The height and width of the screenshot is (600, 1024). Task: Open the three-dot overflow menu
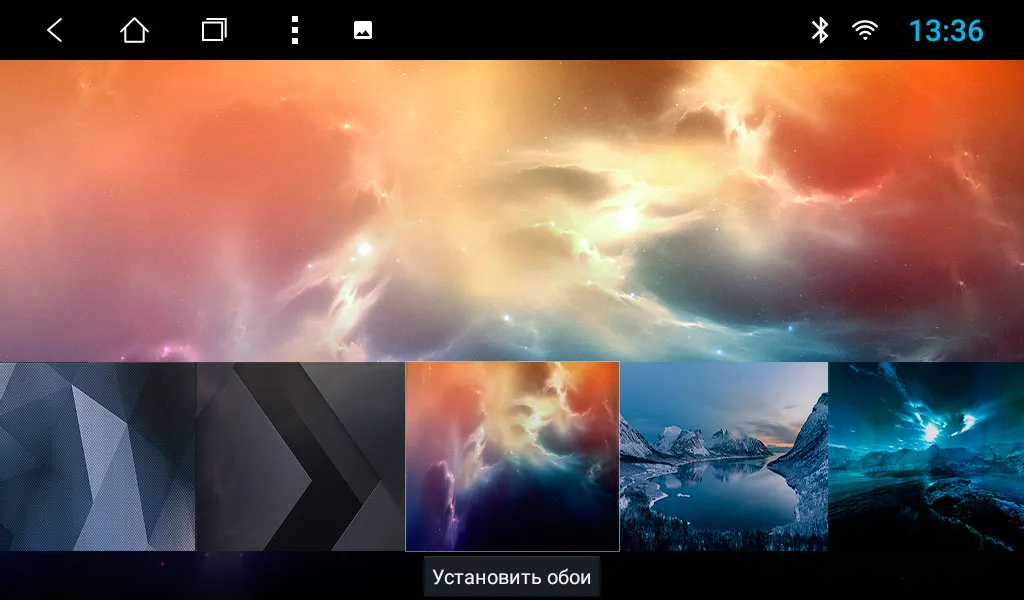(x=294, y=31)
